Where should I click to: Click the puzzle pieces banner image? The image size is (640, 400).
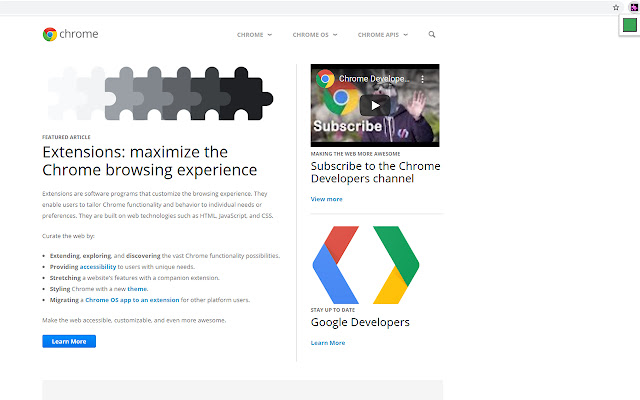pos(160,93)
